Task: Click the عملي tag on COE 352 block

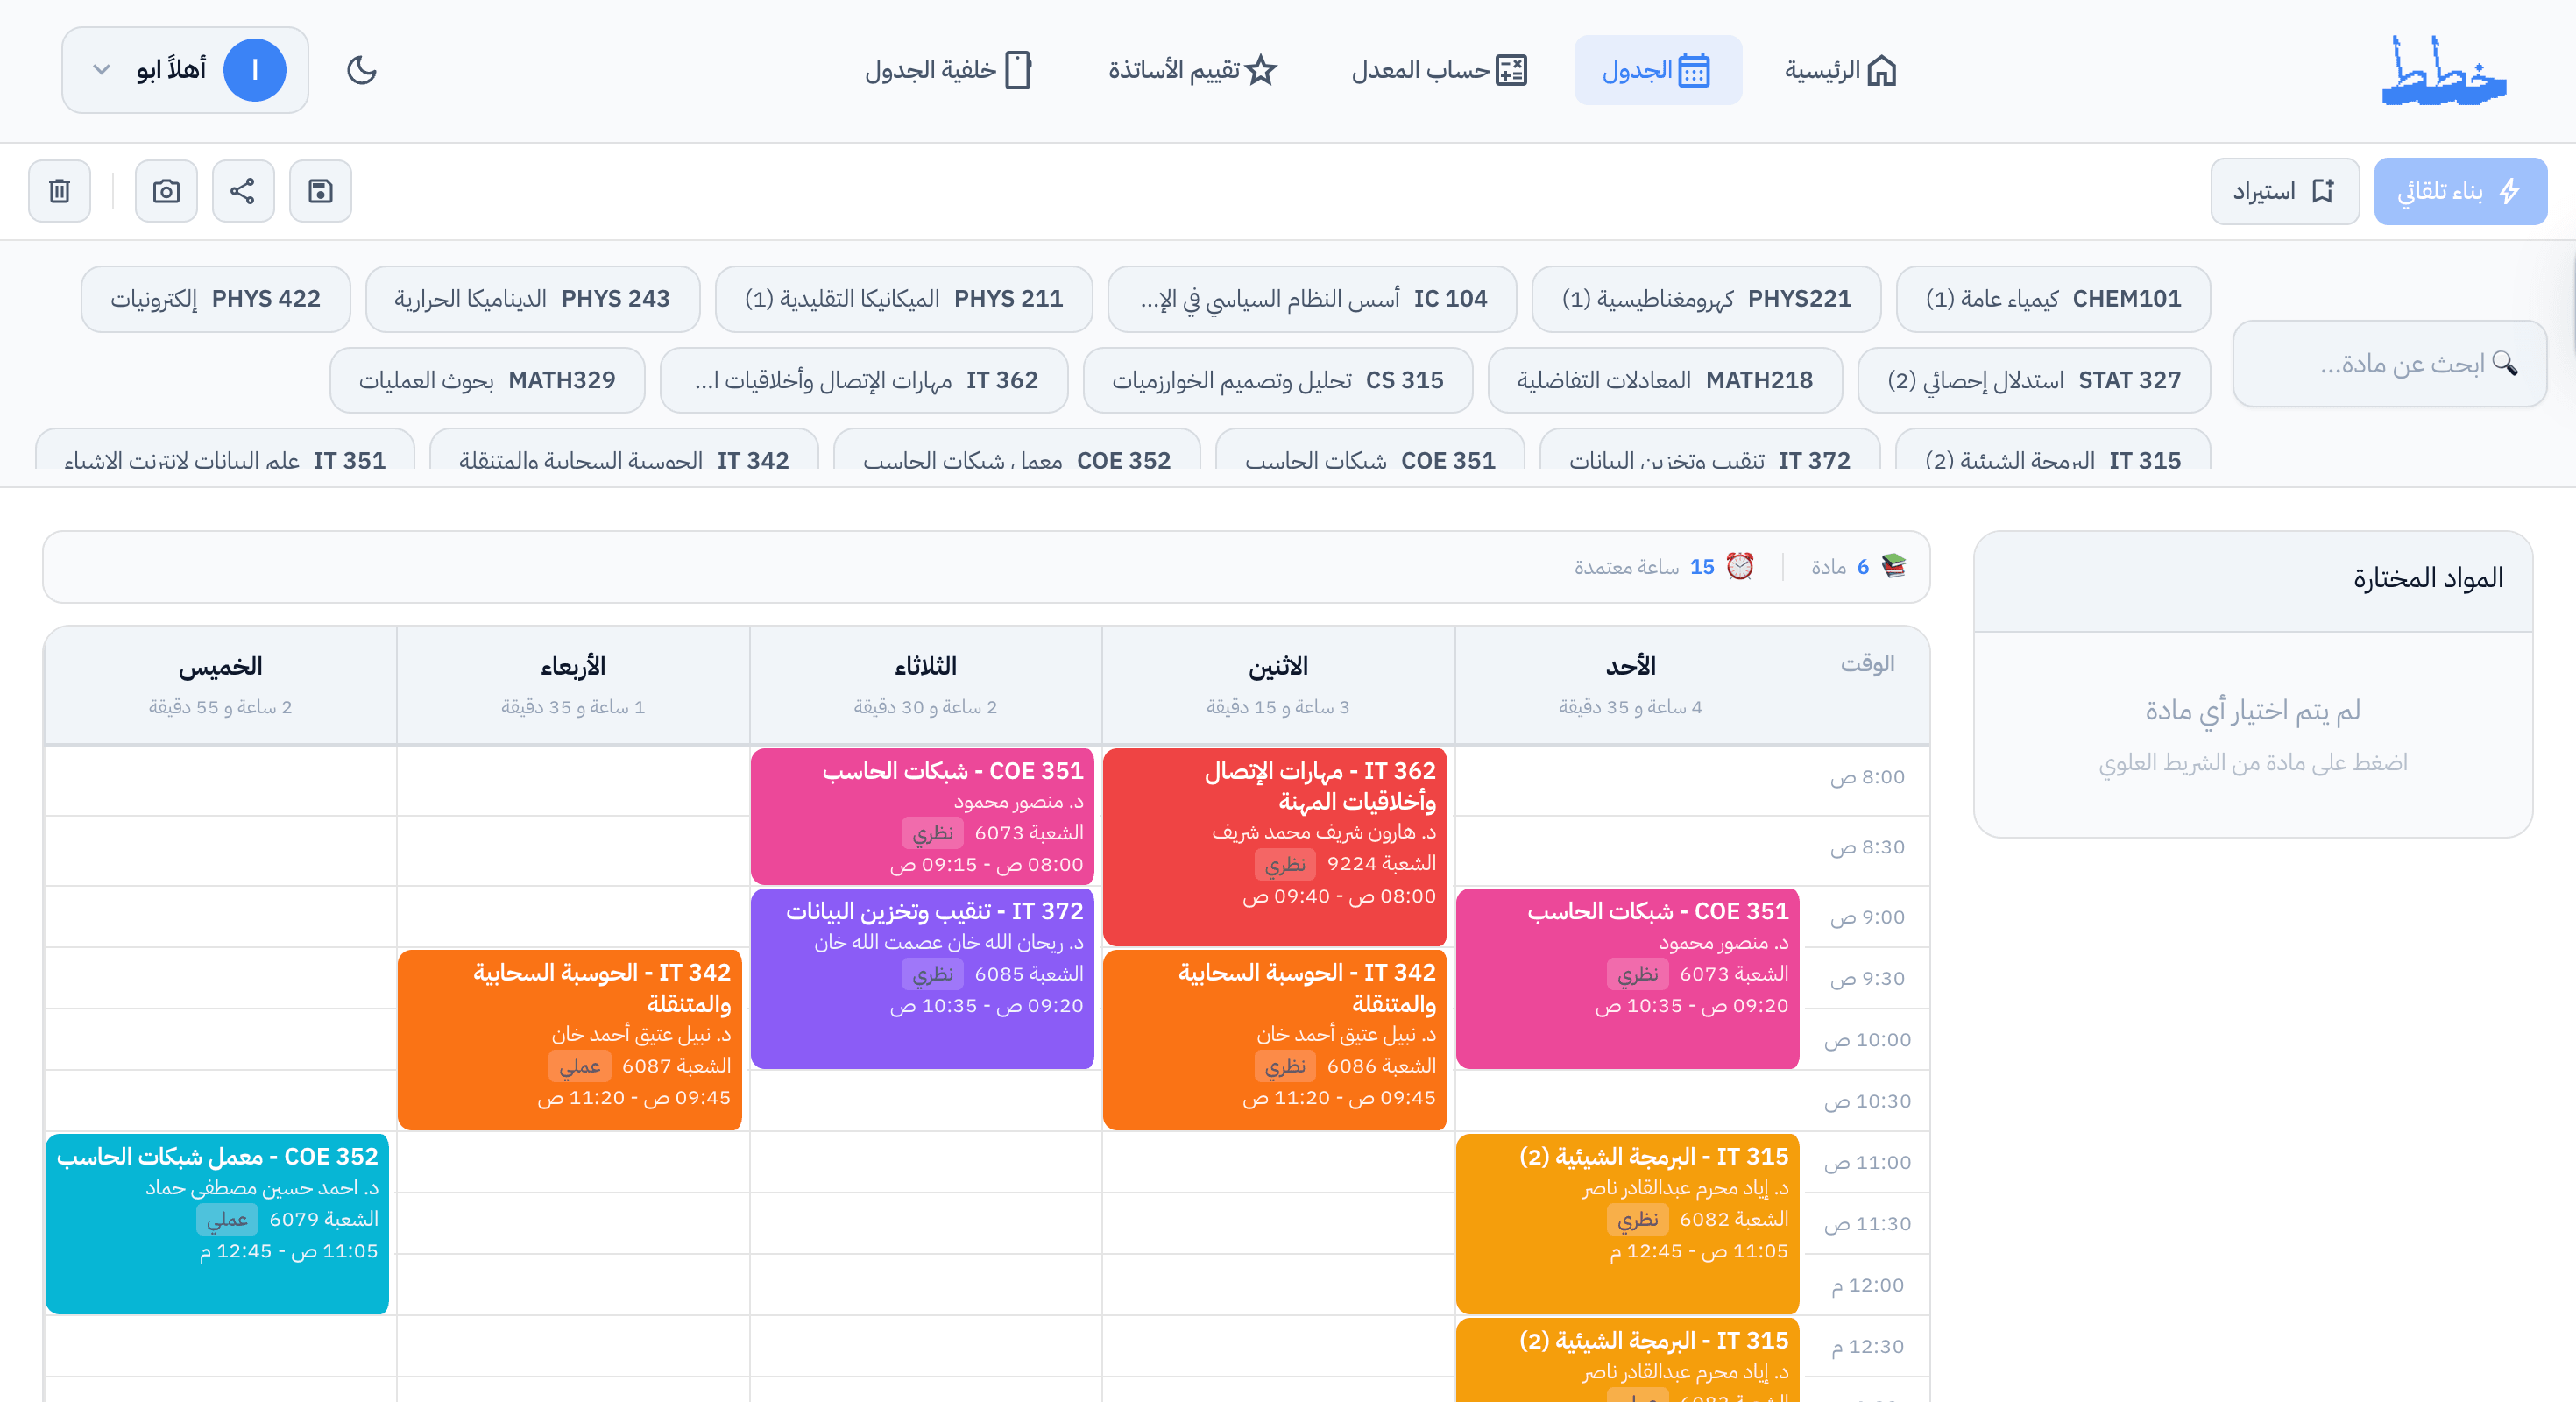Action: (x=227, y=1219)
